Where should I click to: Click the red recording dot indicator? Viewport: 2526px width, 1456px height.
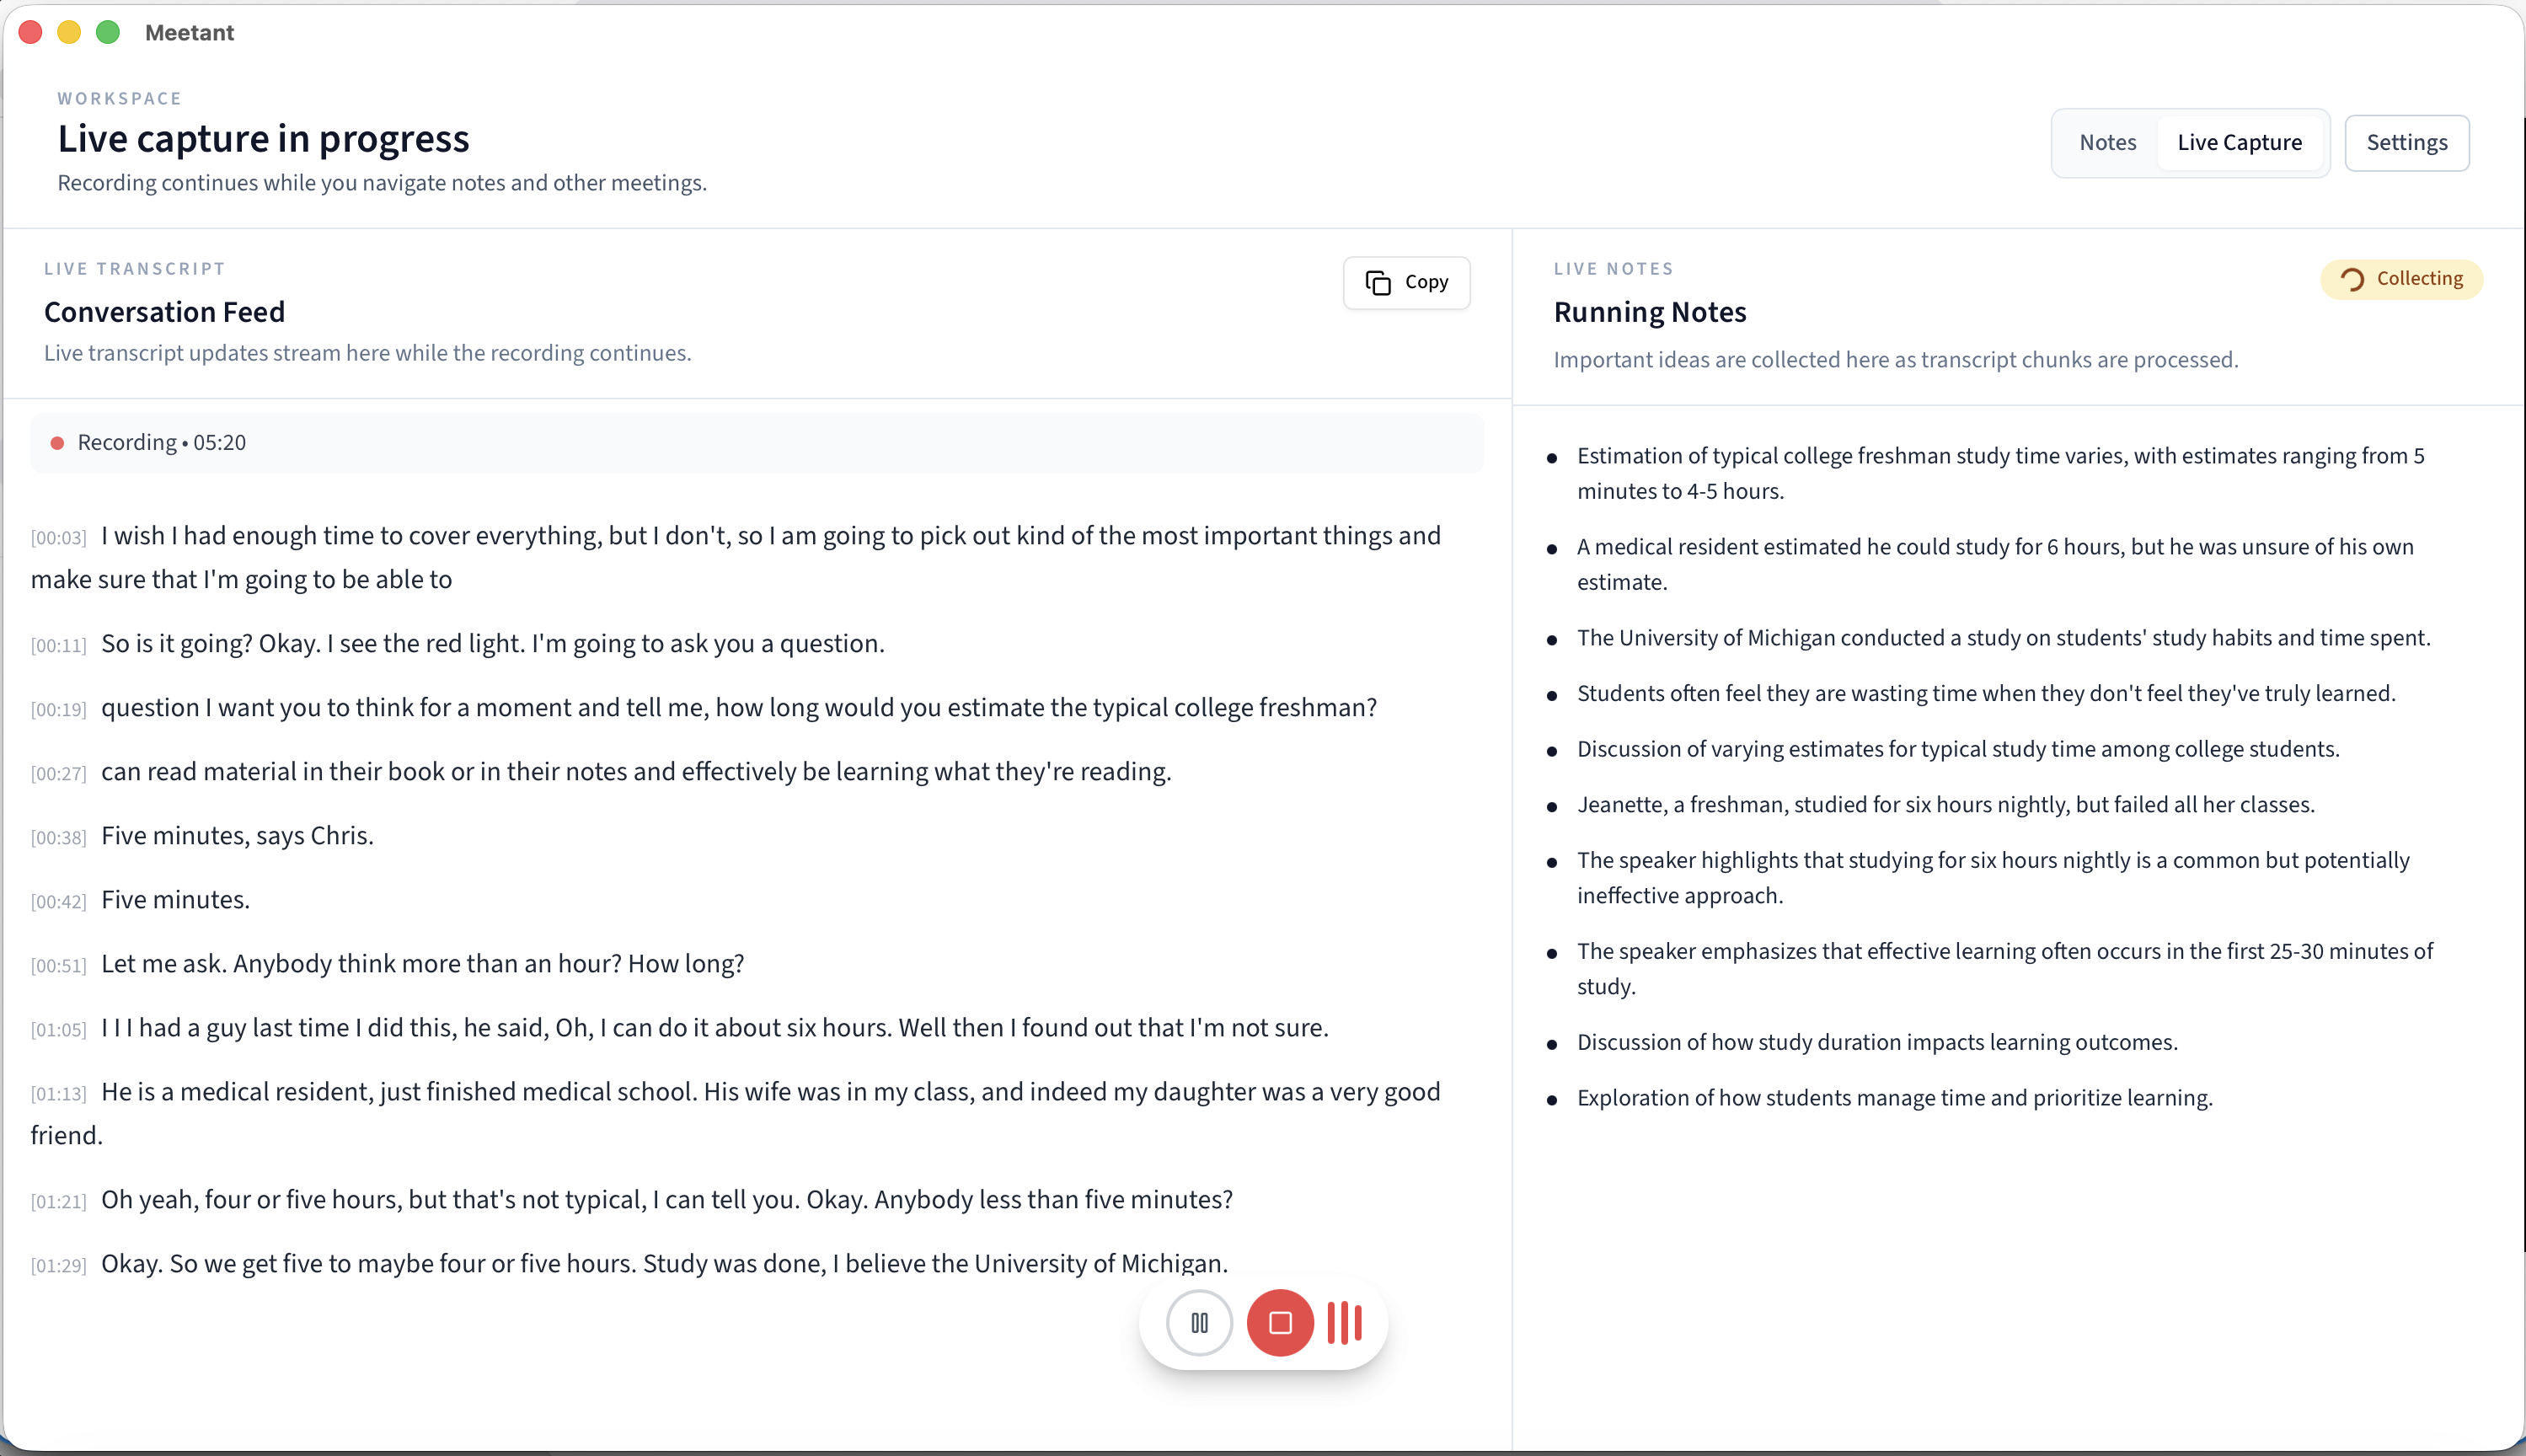58,441
